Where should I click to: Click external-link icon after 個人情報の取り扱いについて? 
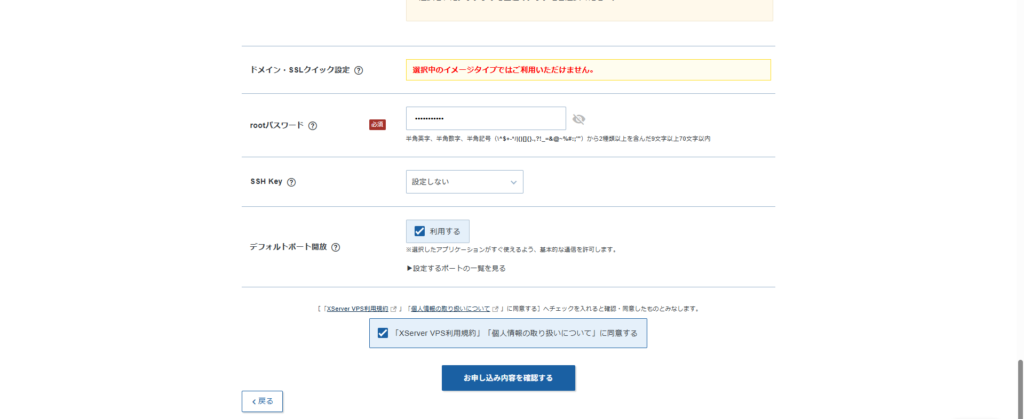pyautogui.click(x=493, y=309)
